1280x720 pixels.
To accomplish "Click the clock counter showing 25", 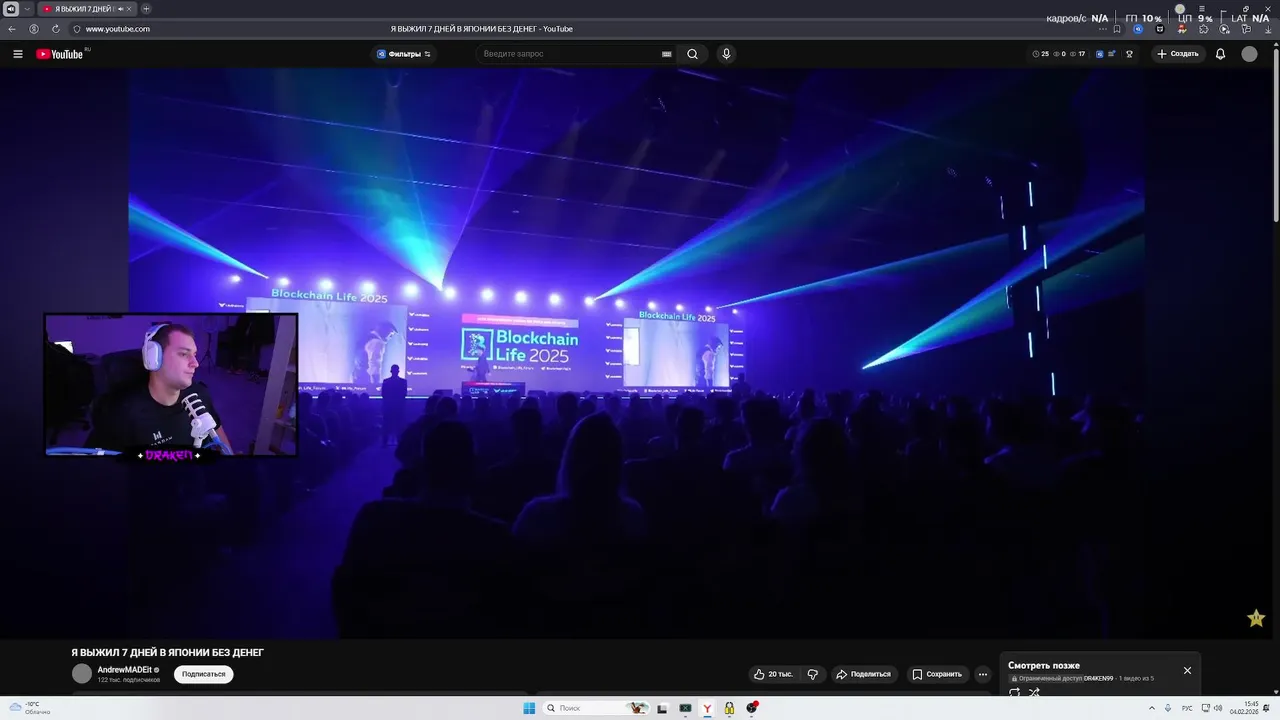I will (x=1041, y=54).
